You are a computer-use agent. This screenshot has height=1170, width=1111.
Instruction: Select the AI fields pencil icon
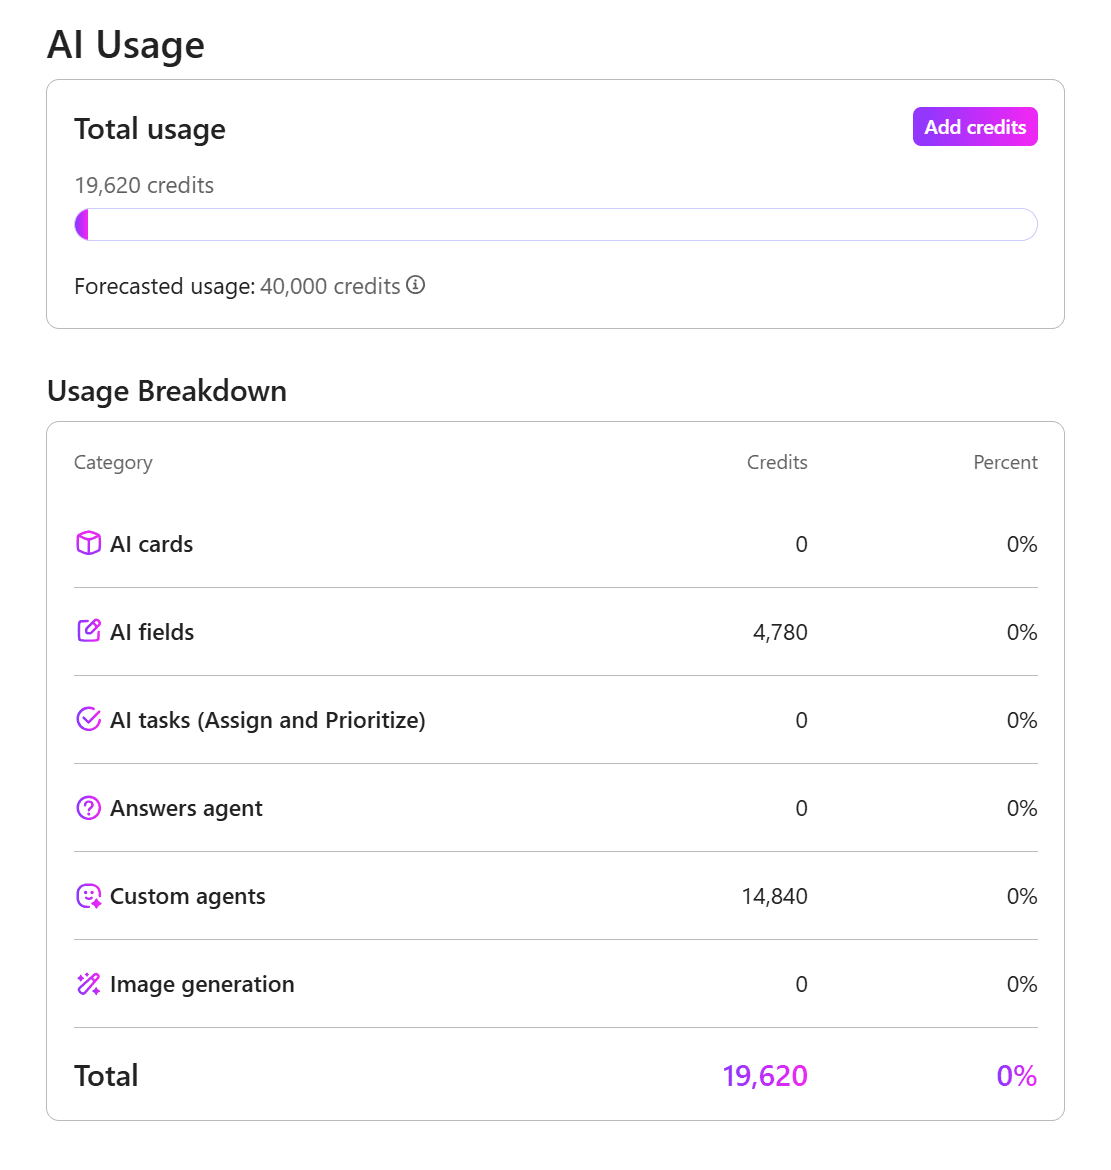tap(88, 631)
